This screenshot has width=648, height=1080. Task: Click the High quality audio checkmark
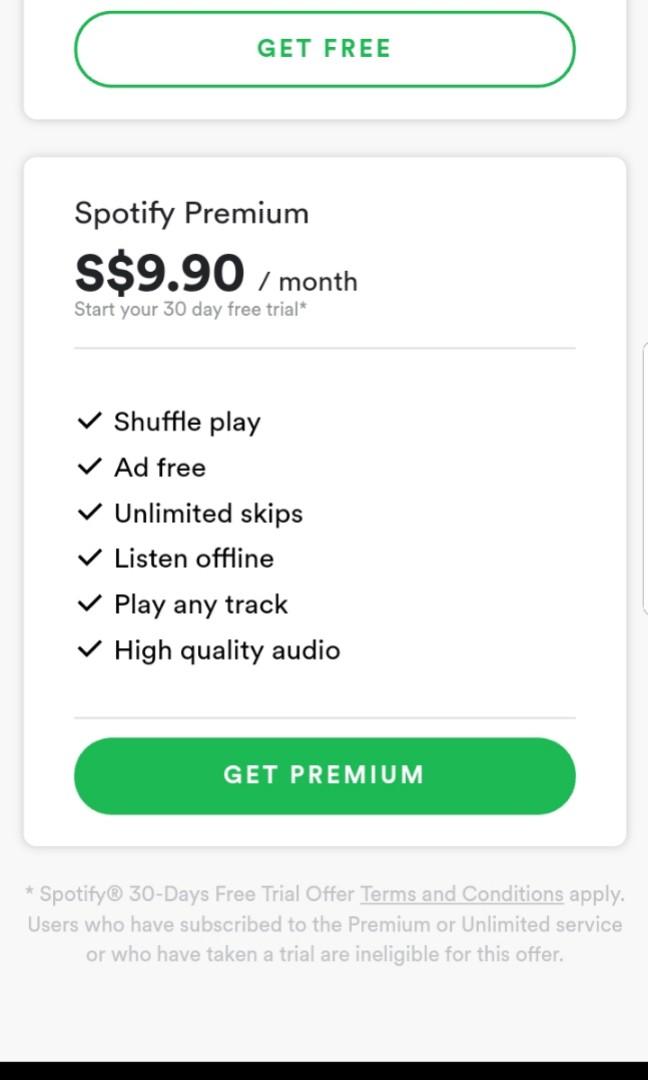90,650
